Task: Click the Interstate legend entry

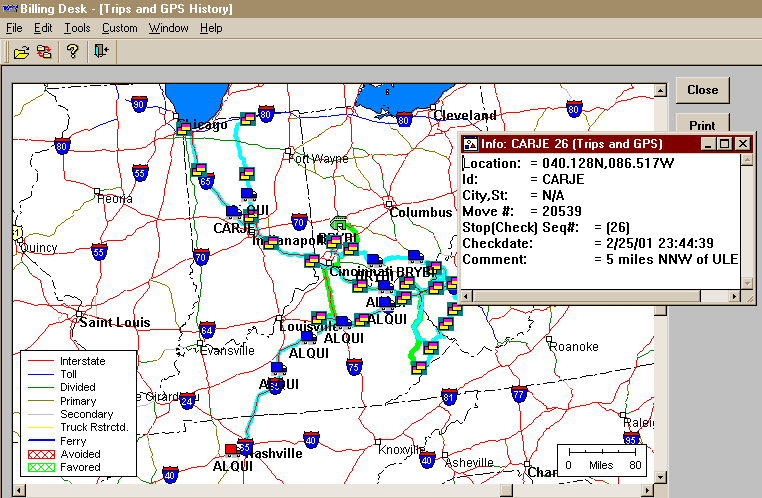Action: tap(67, 361)
